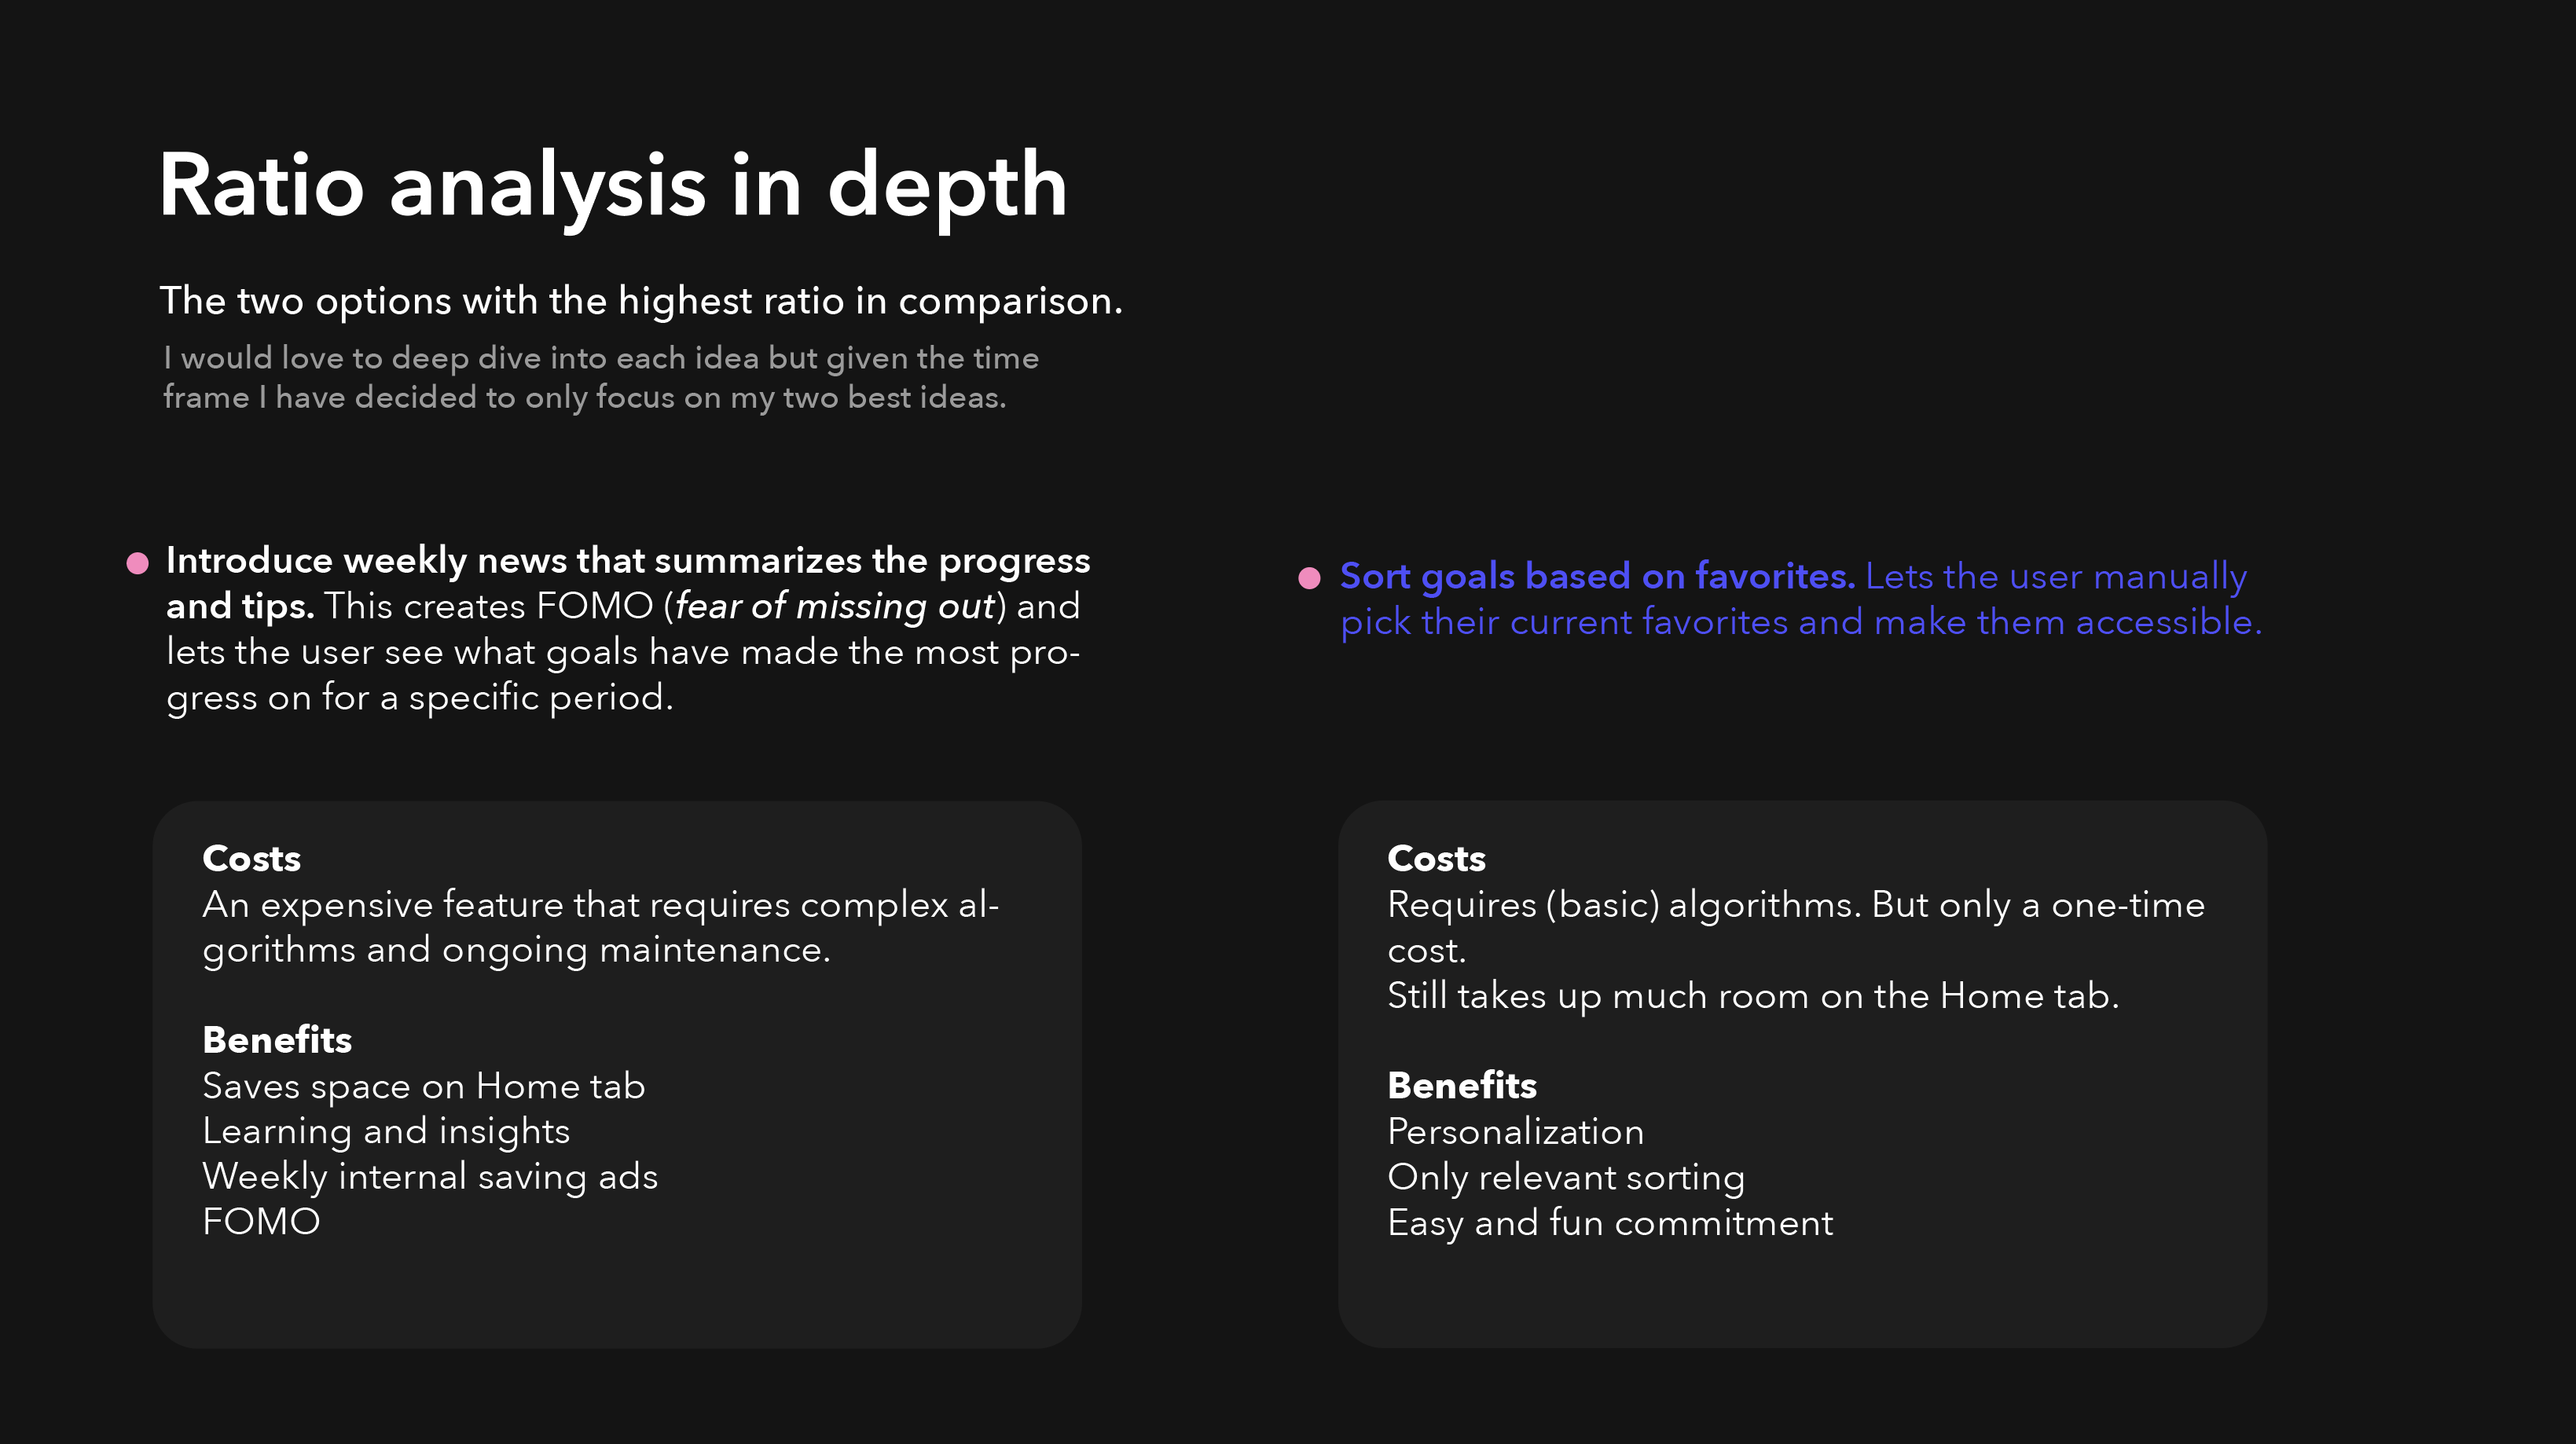Click the gray 'deep dive into each idea' note
Screen dimensions: 2576x1444
600,377
